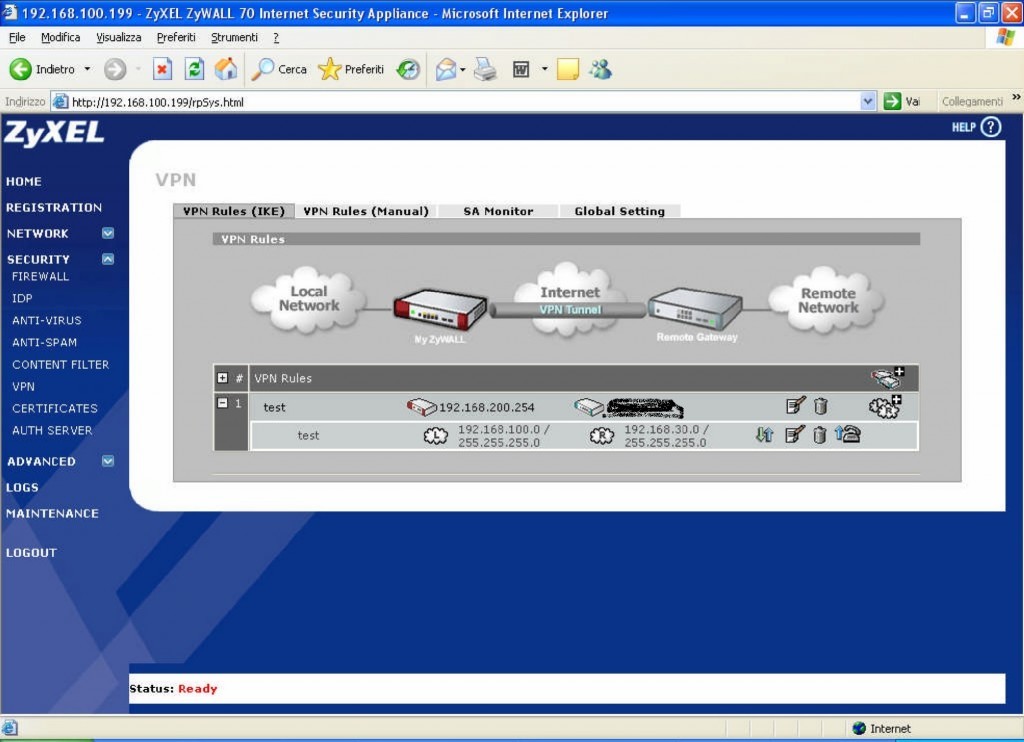Open the Back button history dropdown arrow
This screenshot has height=742, width=1024.
point(87,69)
